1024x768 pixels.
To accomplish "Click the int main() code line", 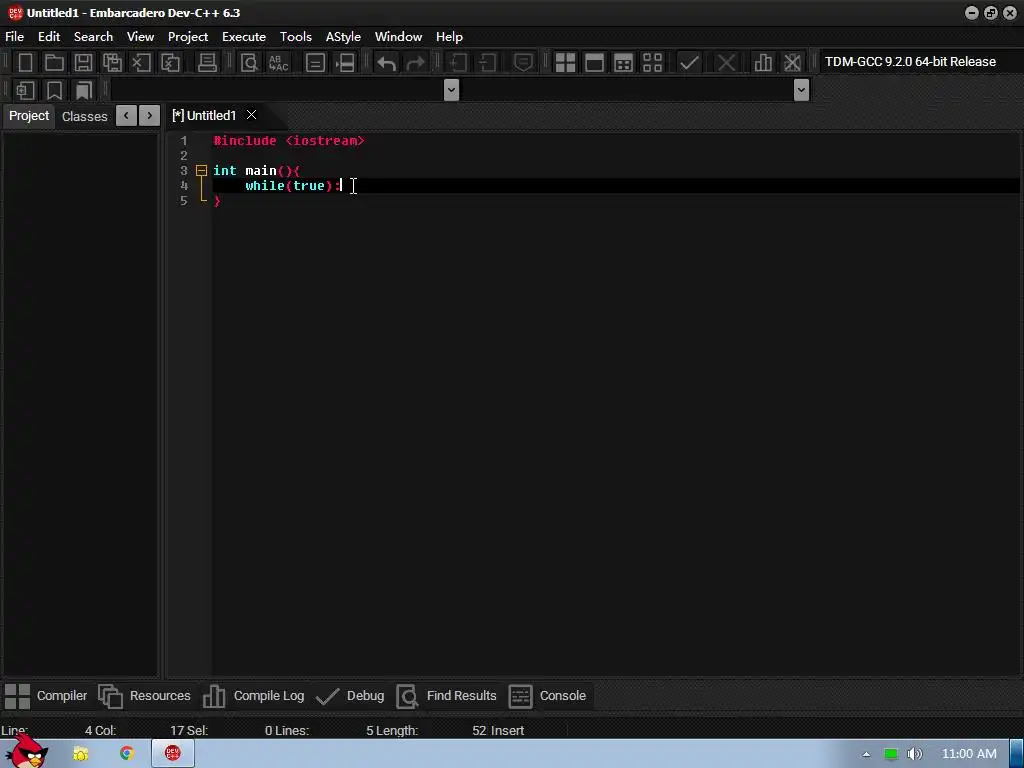I will [x=257, y=170].
